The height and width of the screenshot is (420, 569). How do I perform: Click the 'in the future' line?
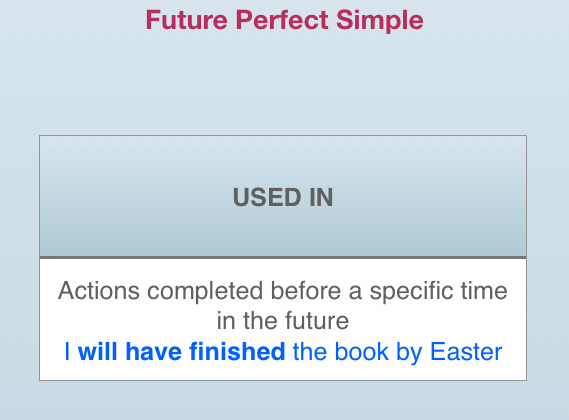283,321
